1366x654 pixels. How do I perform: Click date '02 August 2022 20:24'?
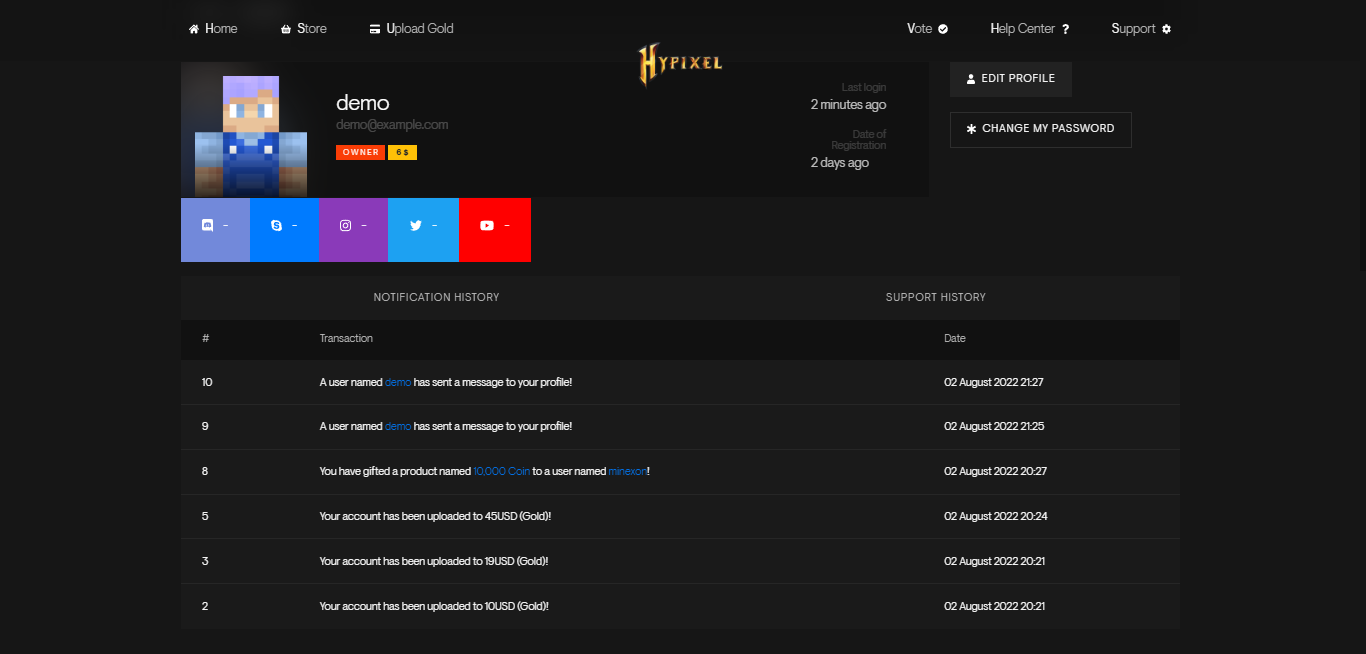coord(995,517)
